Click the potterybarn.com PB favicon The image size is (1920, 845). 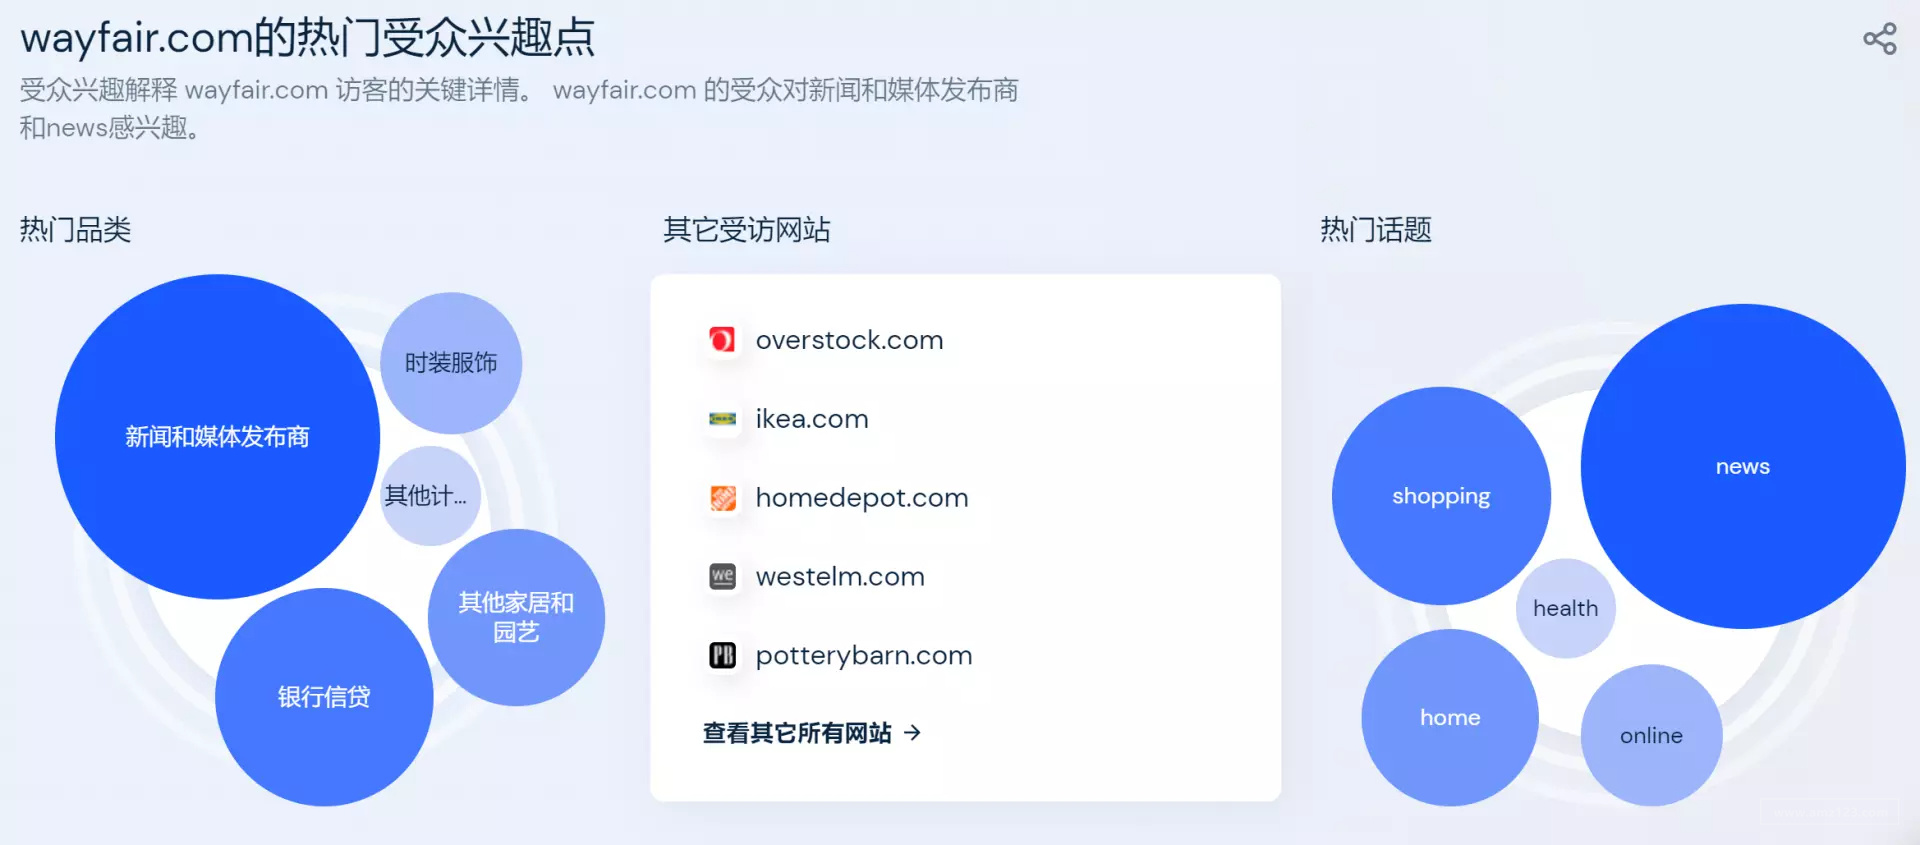tap(722, 655)
